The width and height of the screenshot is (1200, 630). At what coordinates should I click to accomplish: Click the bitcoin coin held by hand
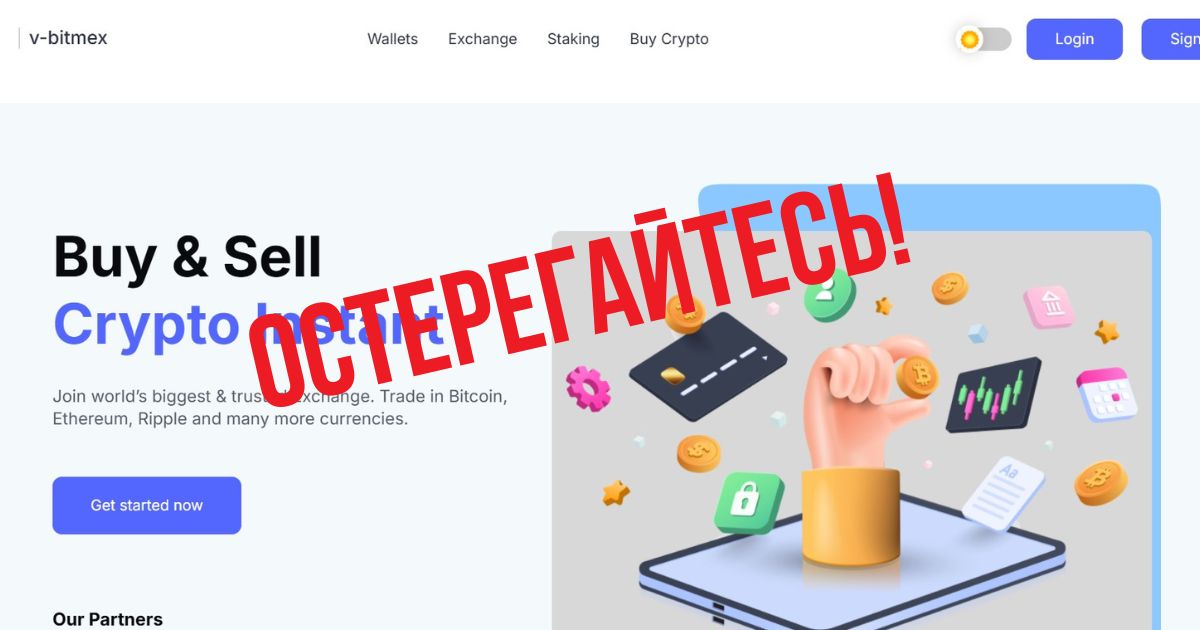pos(917,378)
